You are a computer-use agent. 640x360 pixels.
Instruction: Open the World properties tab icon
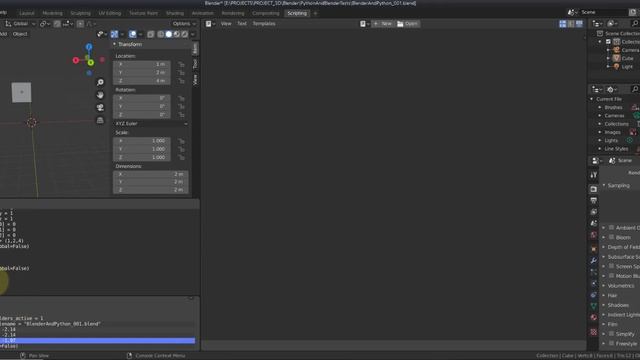(593, 235)
